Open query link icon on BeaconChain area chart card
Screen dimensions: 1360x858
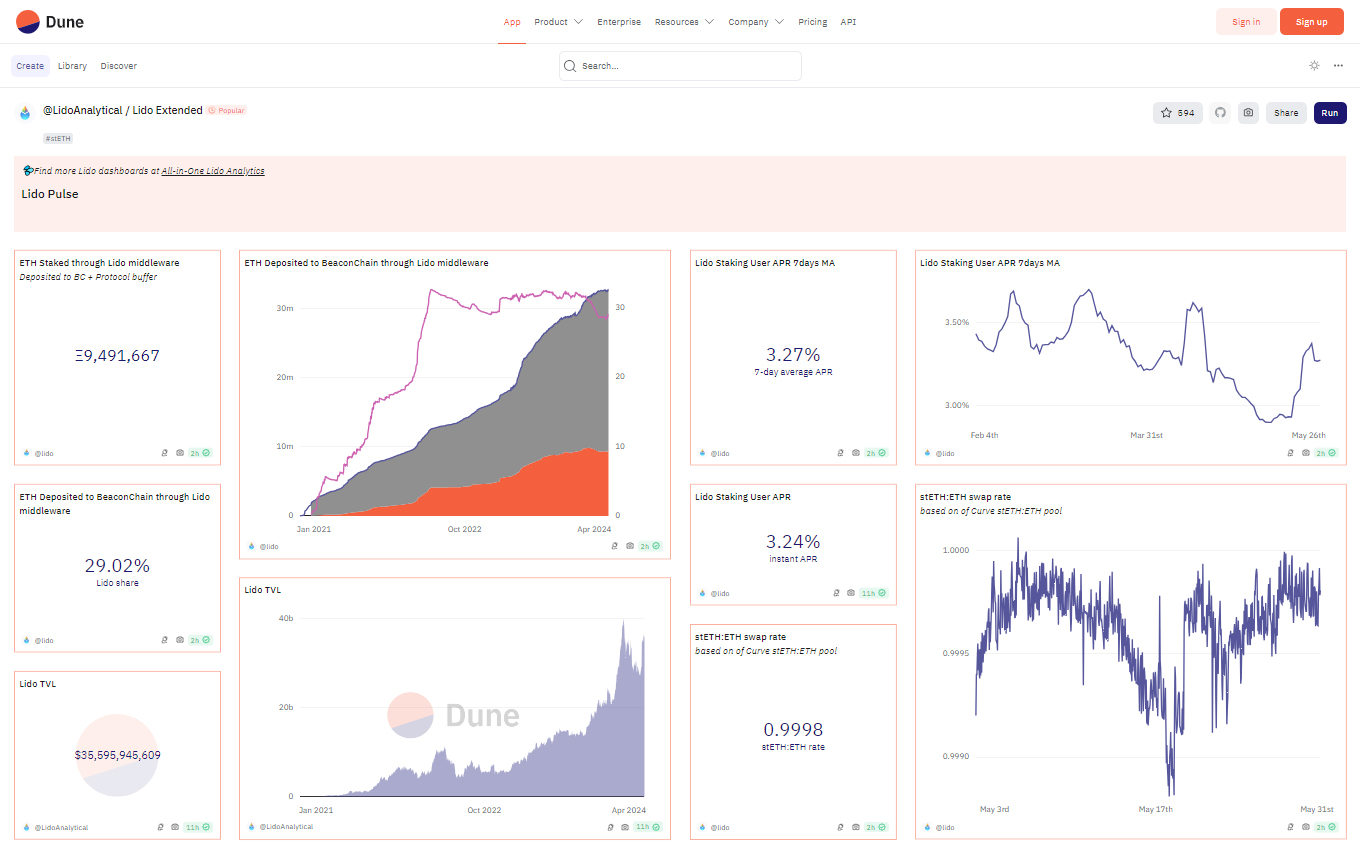point(615,546)
